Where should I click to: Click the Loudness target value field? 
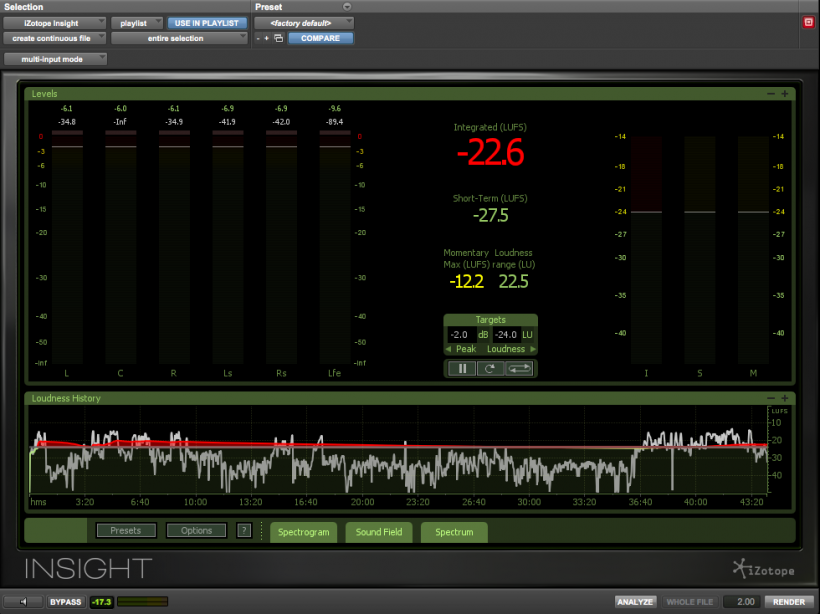[508, 335]
